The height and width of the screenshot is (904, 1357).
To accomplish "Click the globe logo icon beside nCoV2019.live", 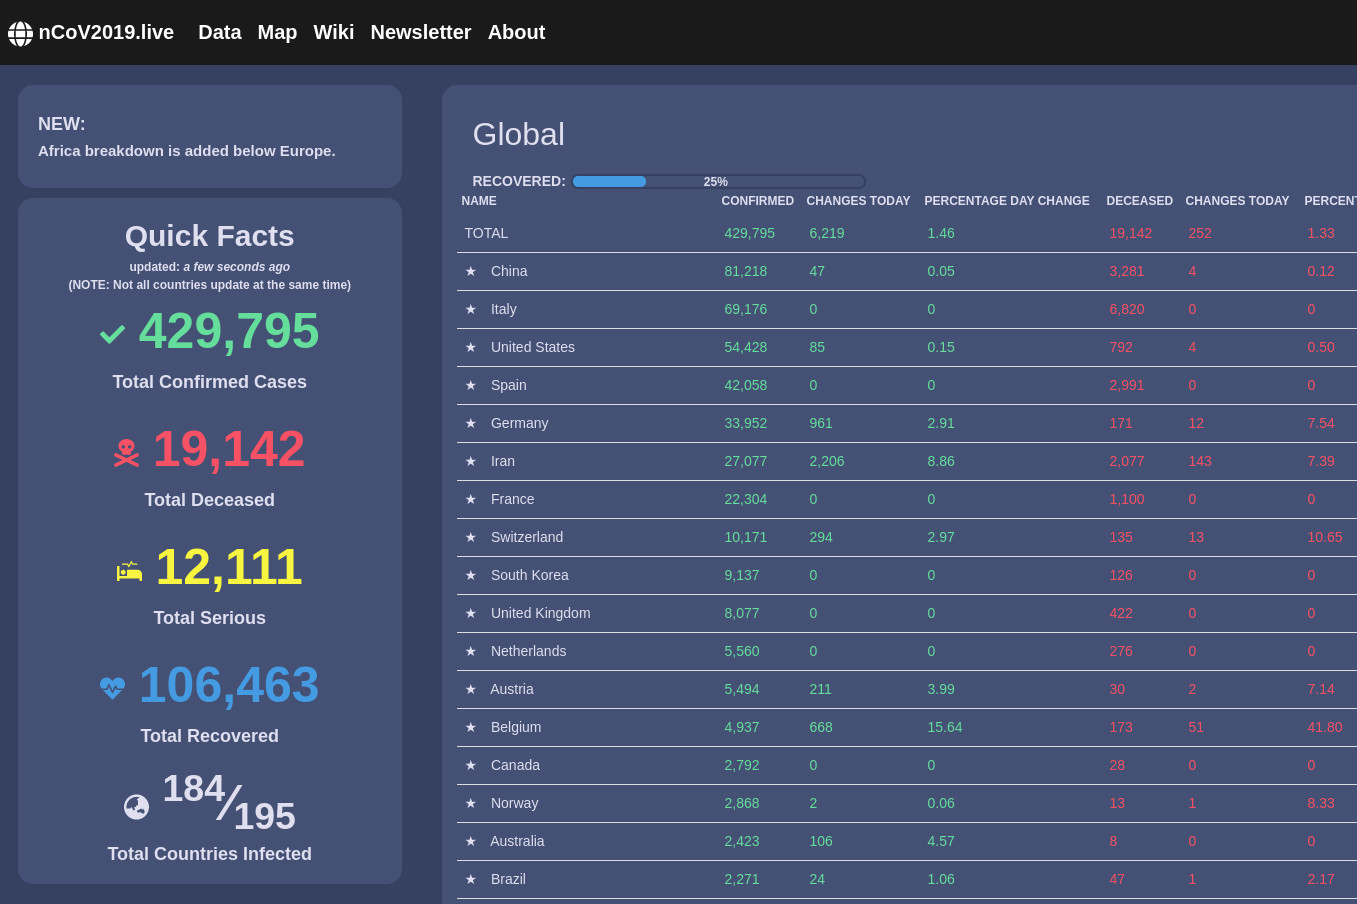I will click(x=20, y=34).
